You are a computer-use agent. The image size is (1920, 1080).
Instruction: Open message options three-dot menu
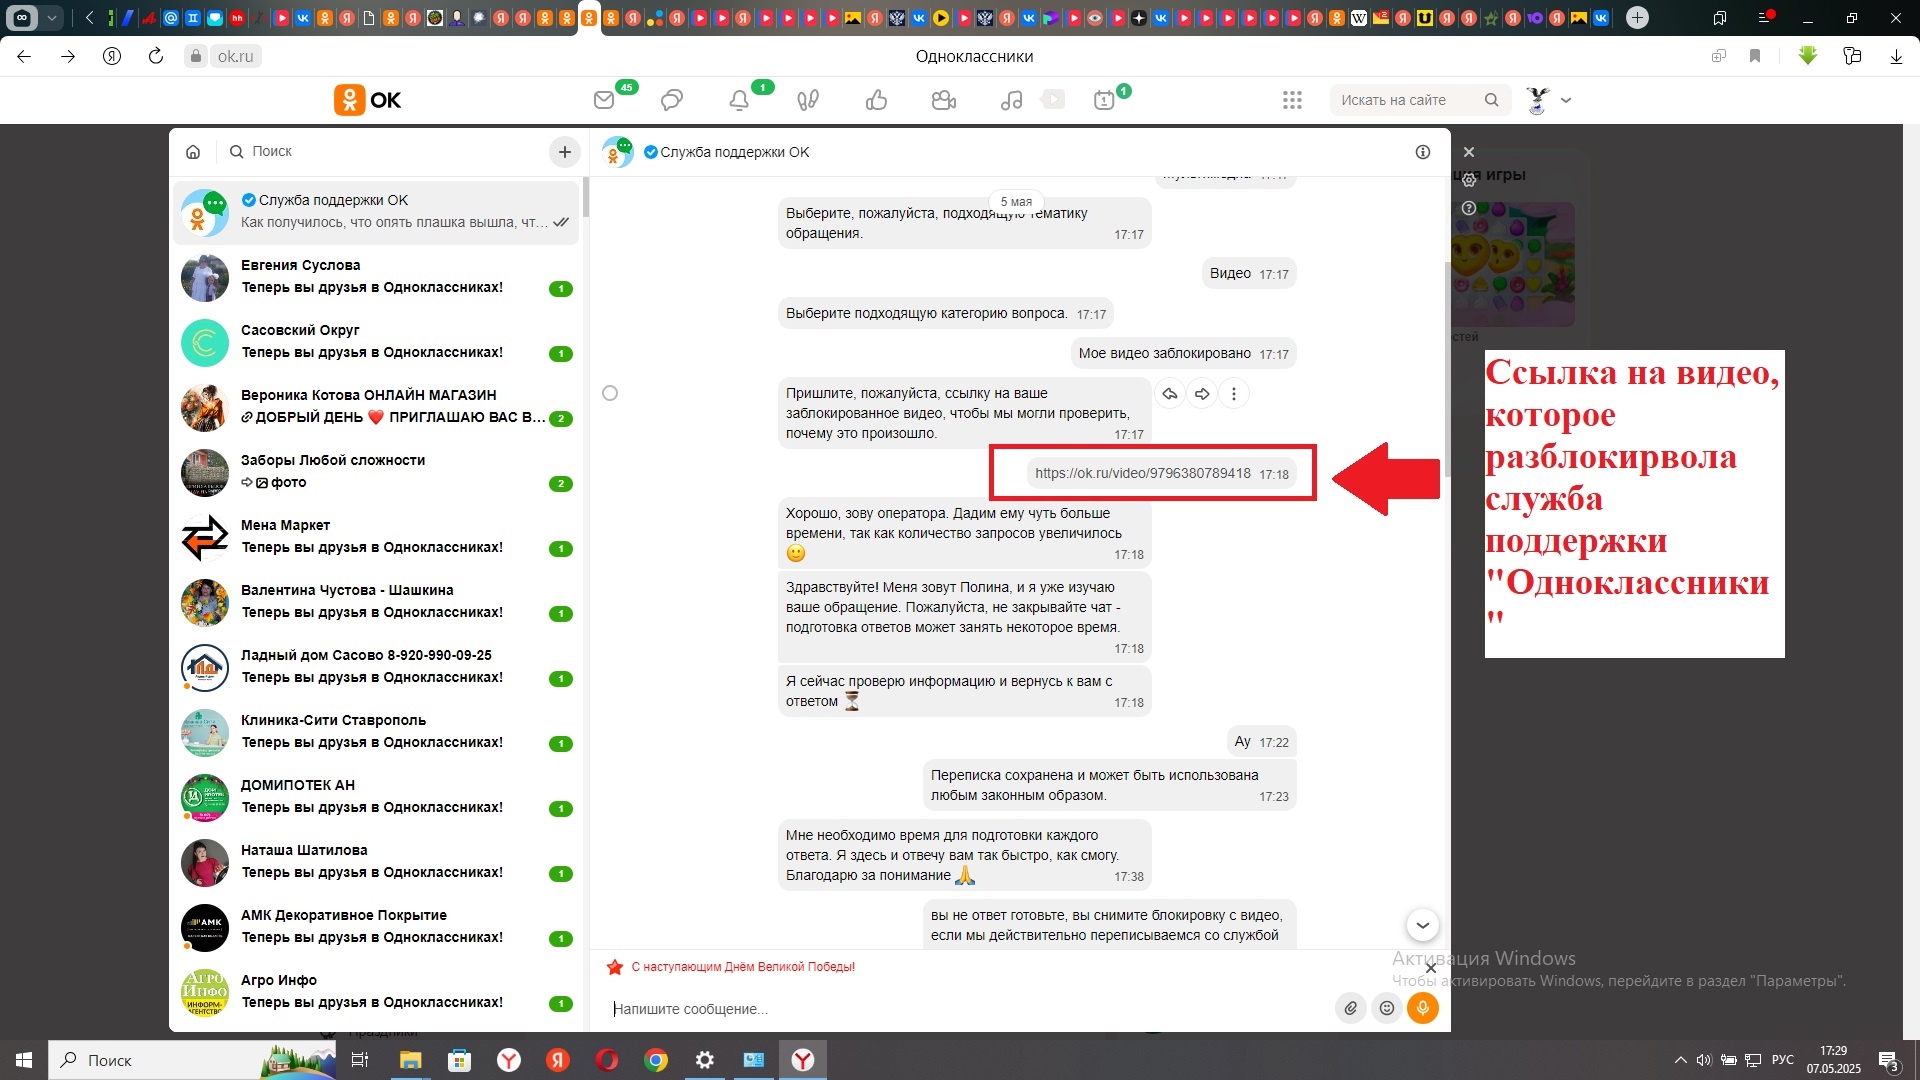[1234, 394]
